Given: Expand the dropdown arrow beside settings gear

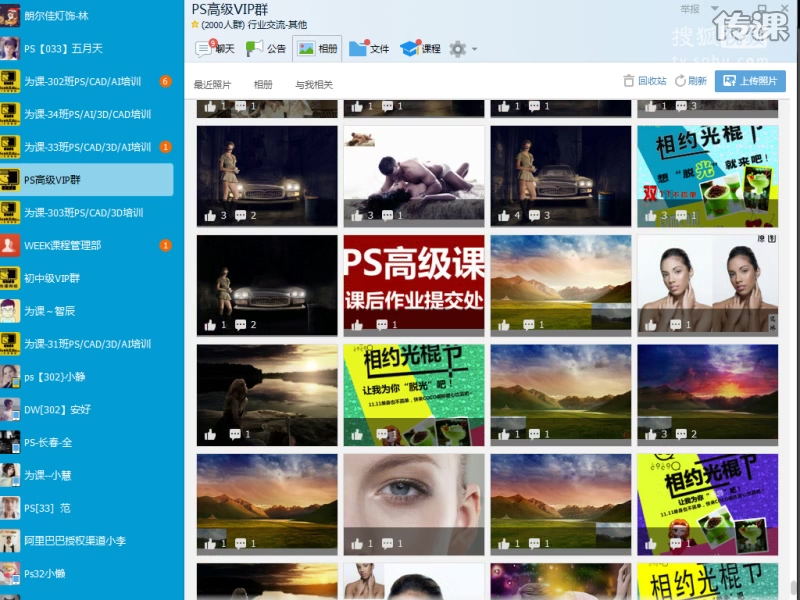Looking at the screenshot, I should [x=474, y=49].
